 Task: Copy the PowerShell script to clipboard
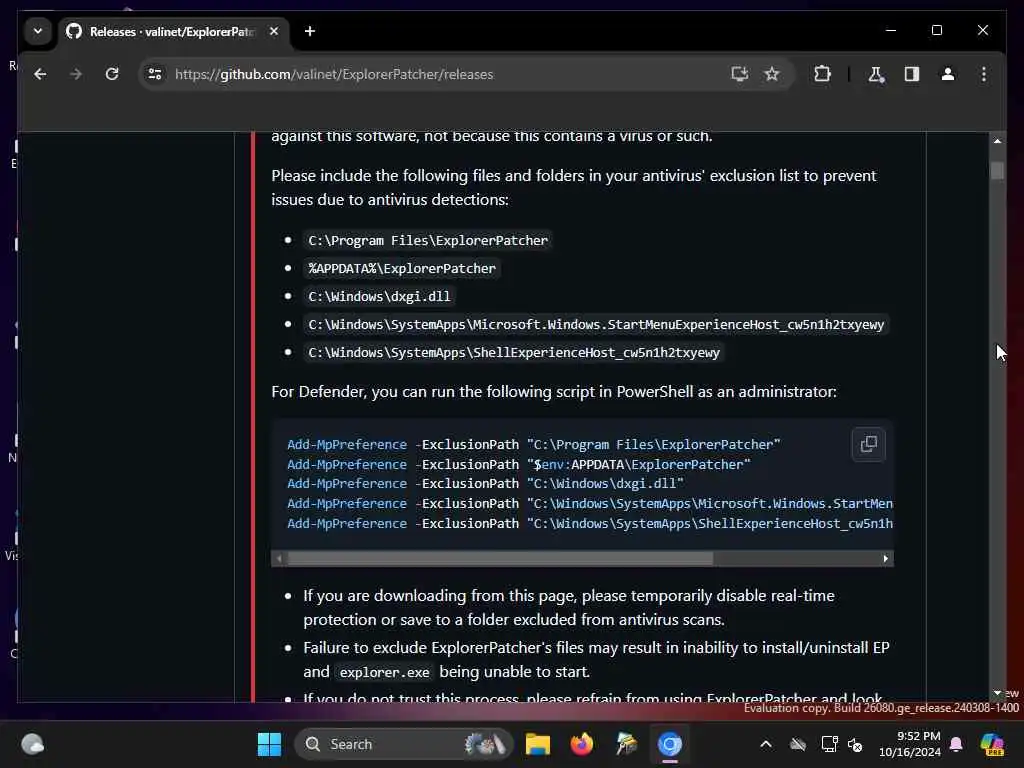pos(869,444)
